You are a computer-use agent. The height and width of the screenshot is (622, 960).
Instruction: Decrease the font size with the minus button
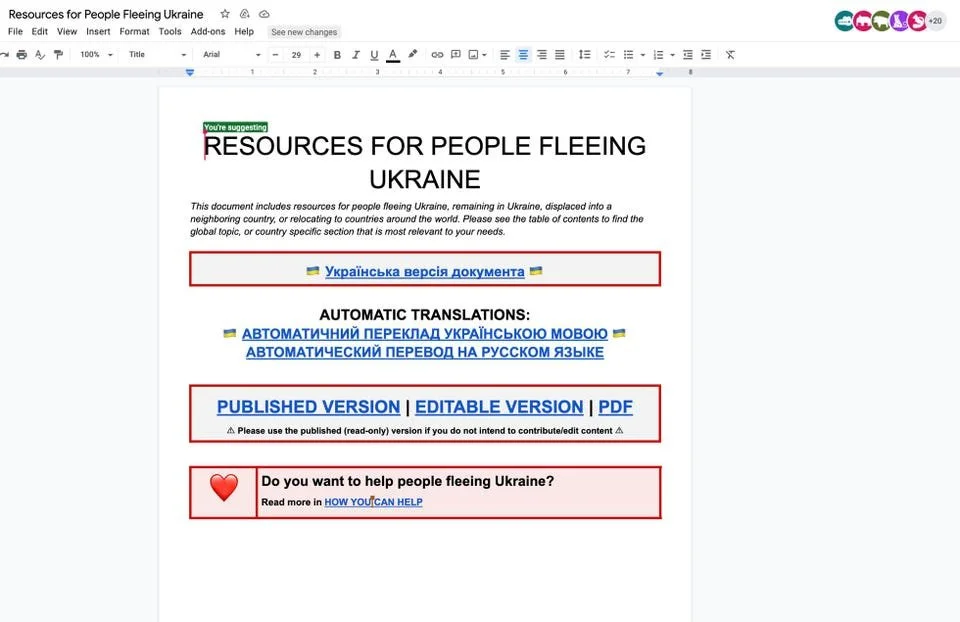click(x=276, y=54)
